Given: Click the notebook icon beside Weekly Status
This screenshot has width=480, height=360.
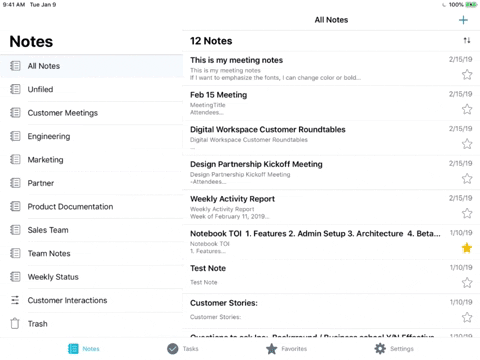Looking at the screenshot, I should coord(15,277).
